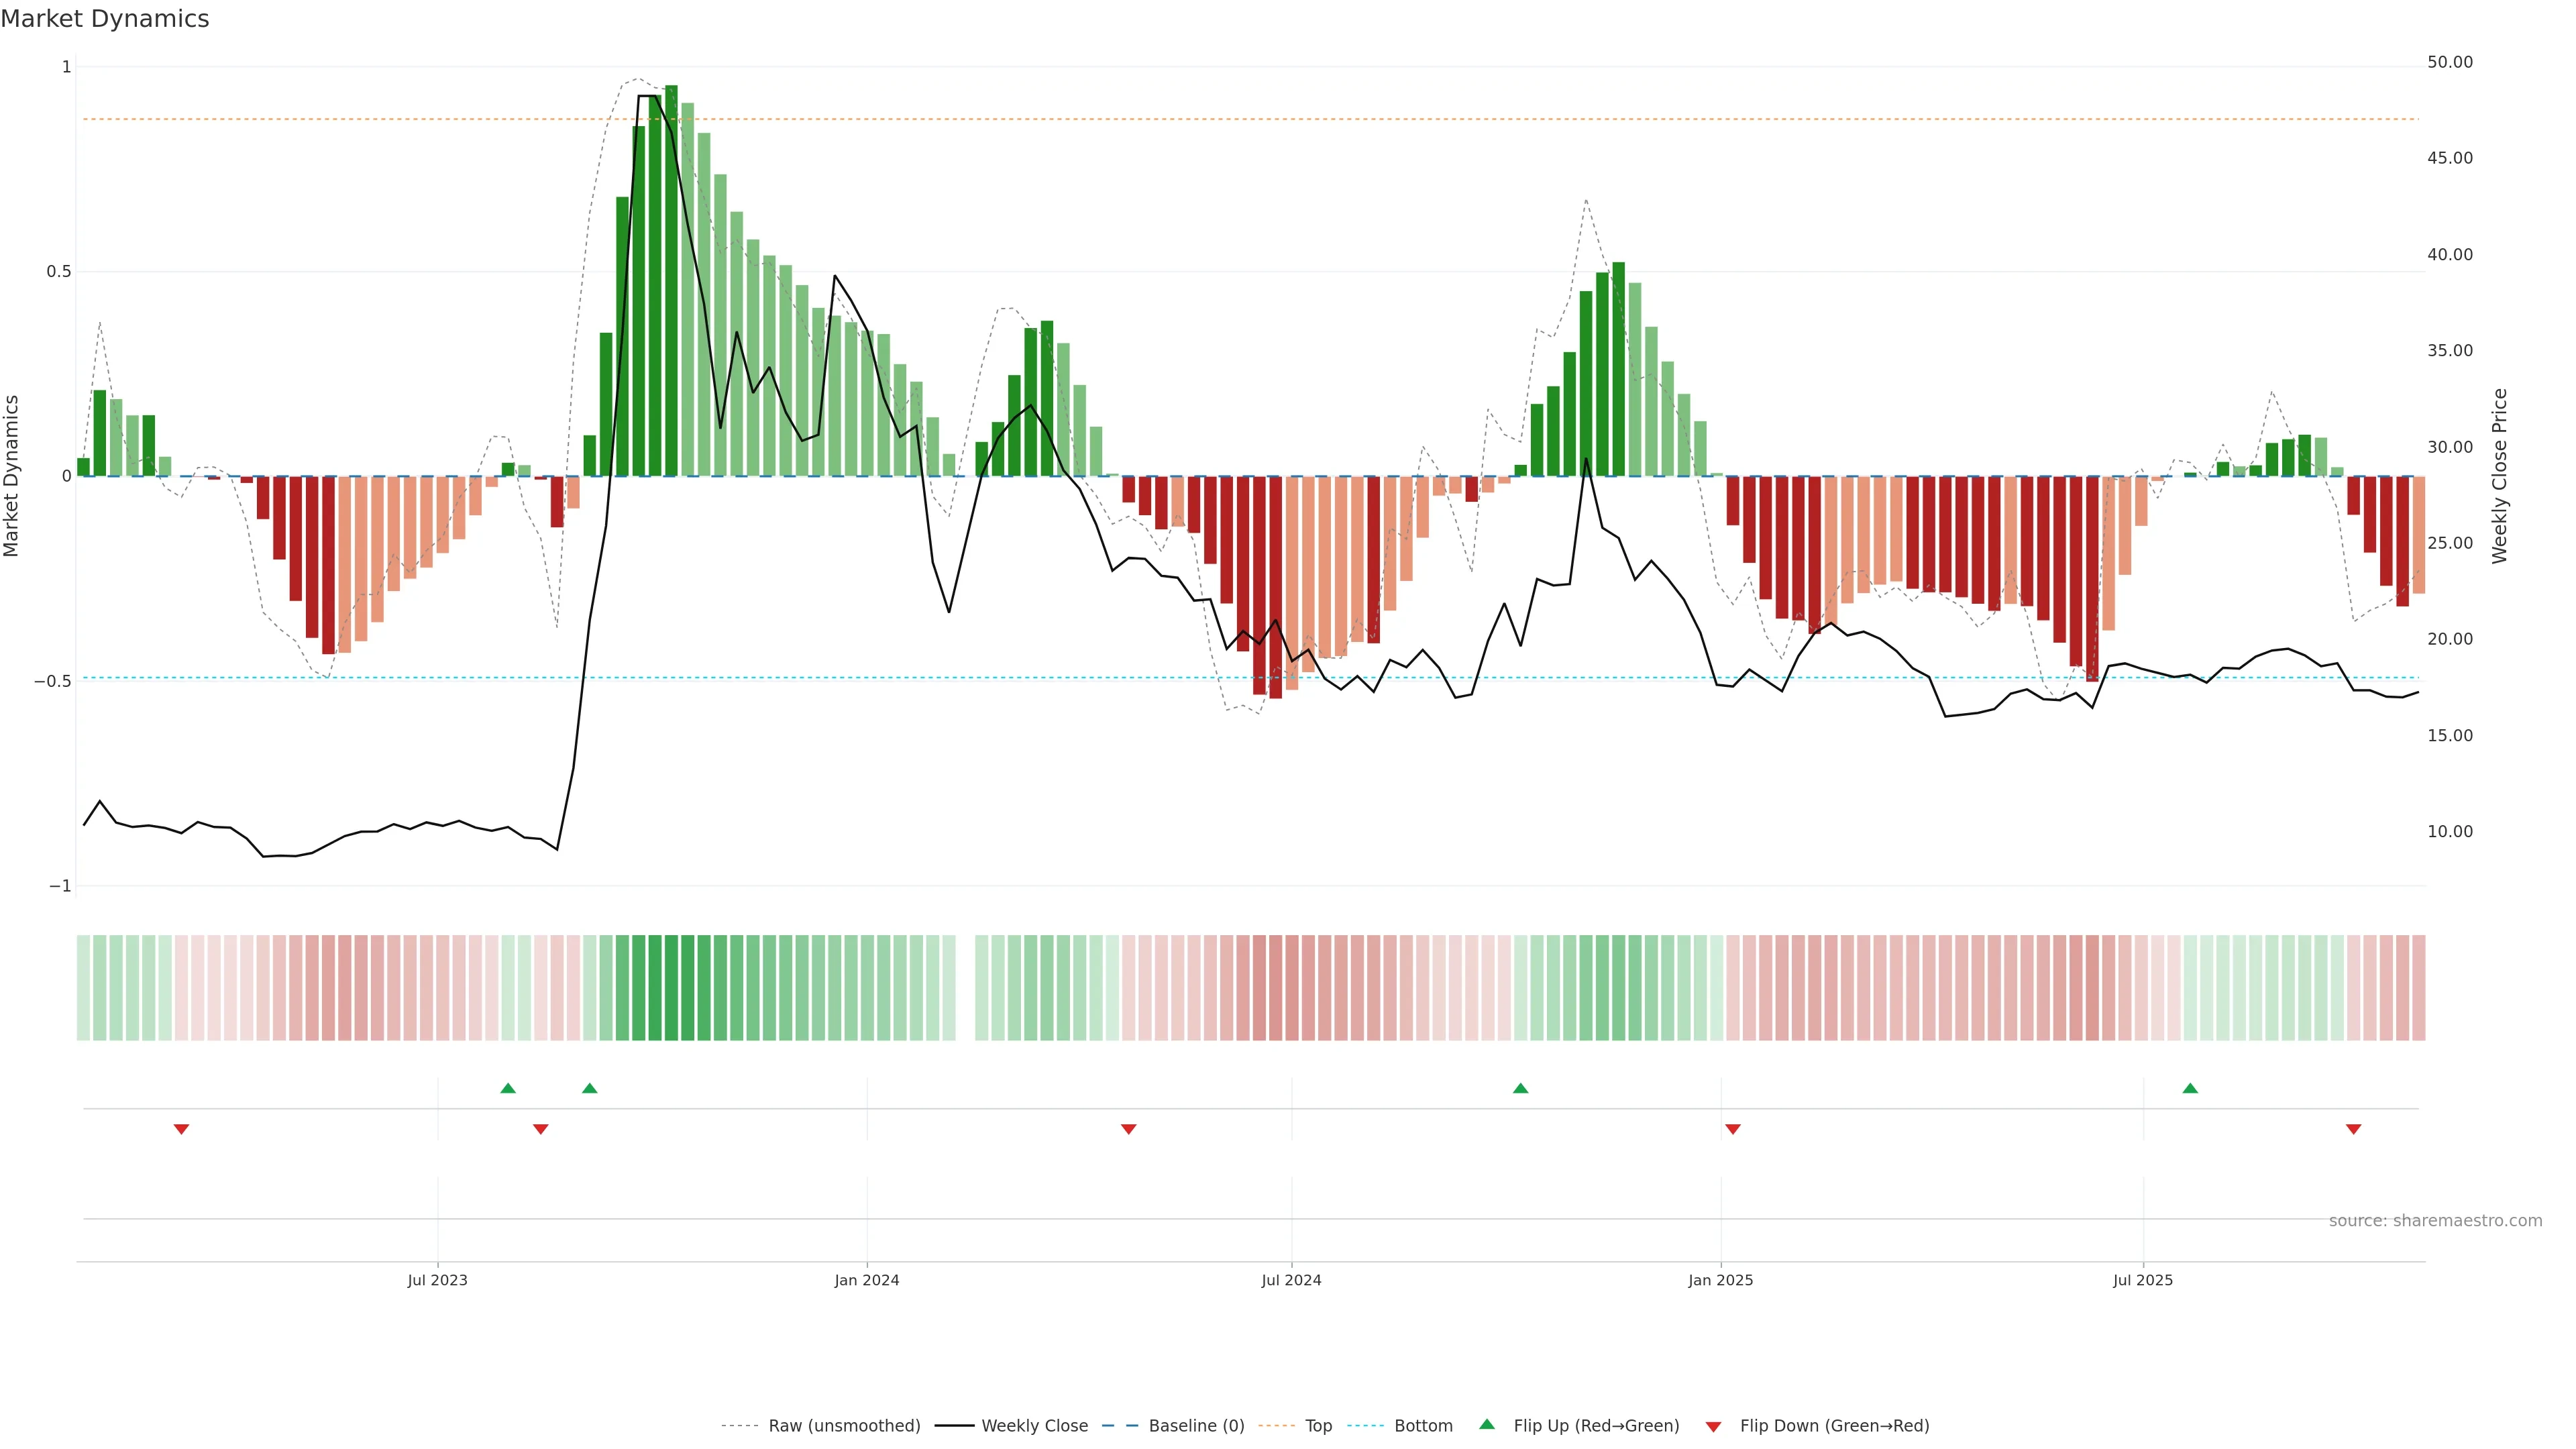The image size is (2576, 1449).
Task: Click the source: sharemaestro.com text
Action: 2434,1221
